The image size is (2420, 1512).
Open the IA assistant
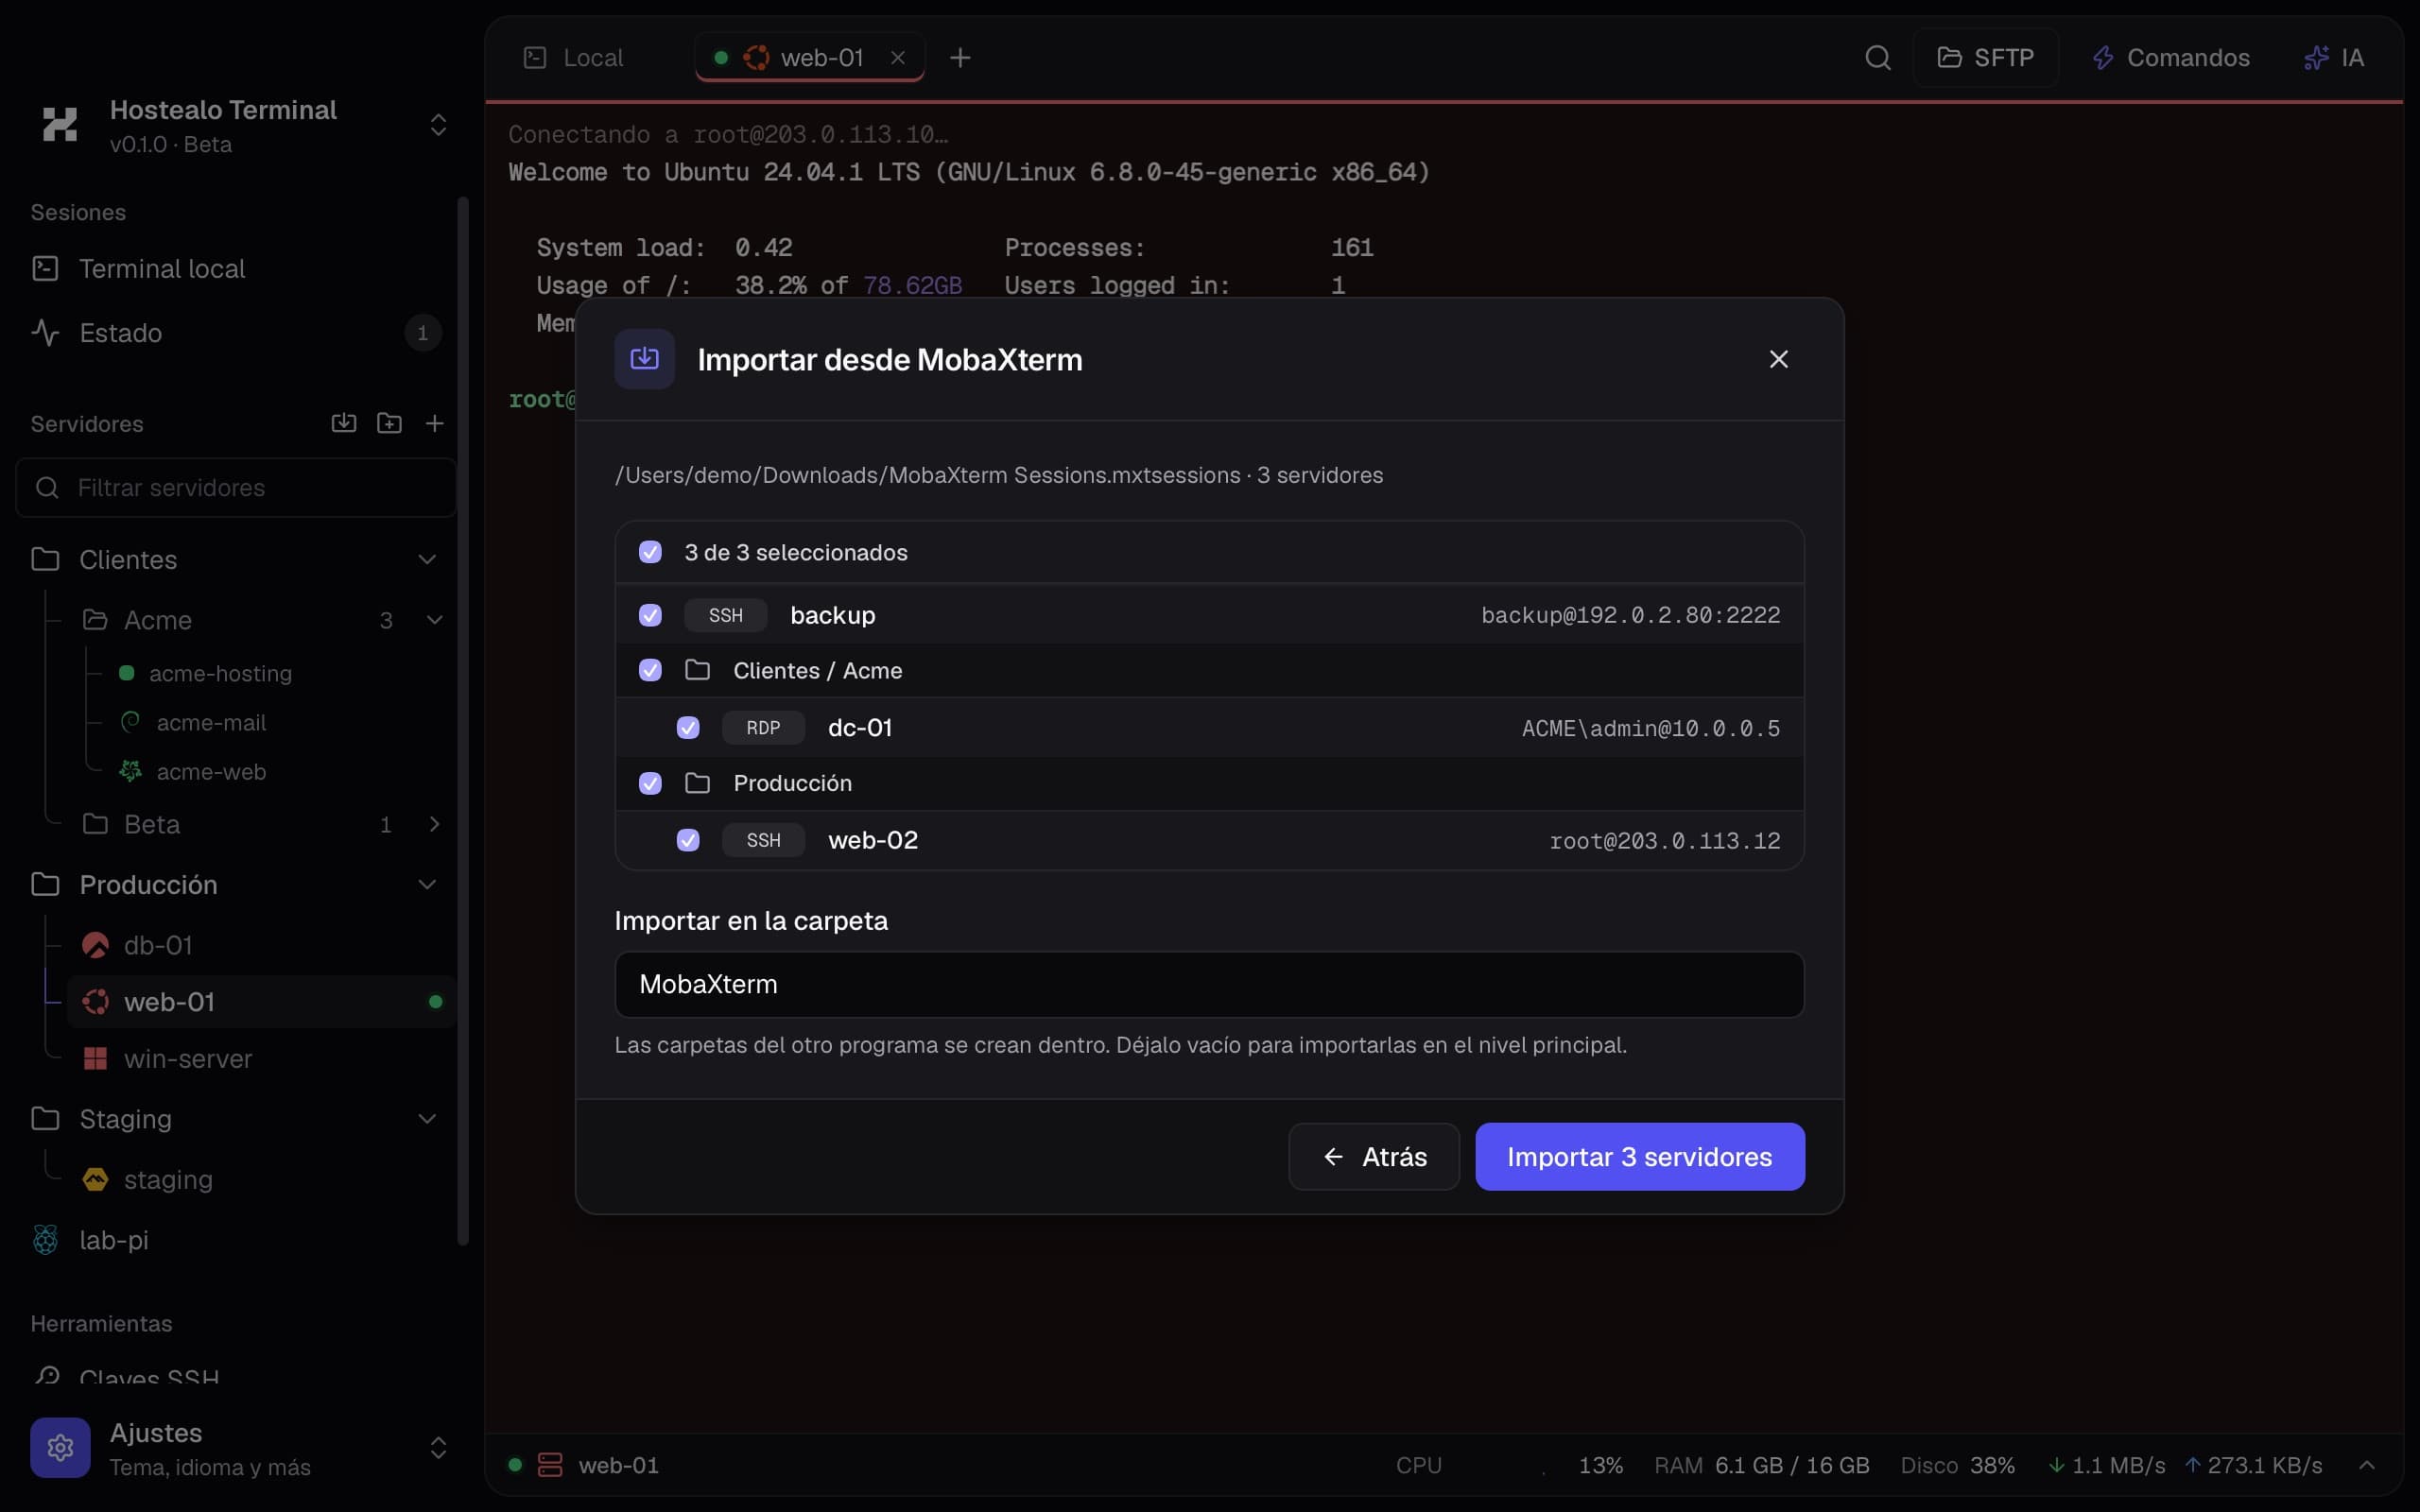(2334, 58)
